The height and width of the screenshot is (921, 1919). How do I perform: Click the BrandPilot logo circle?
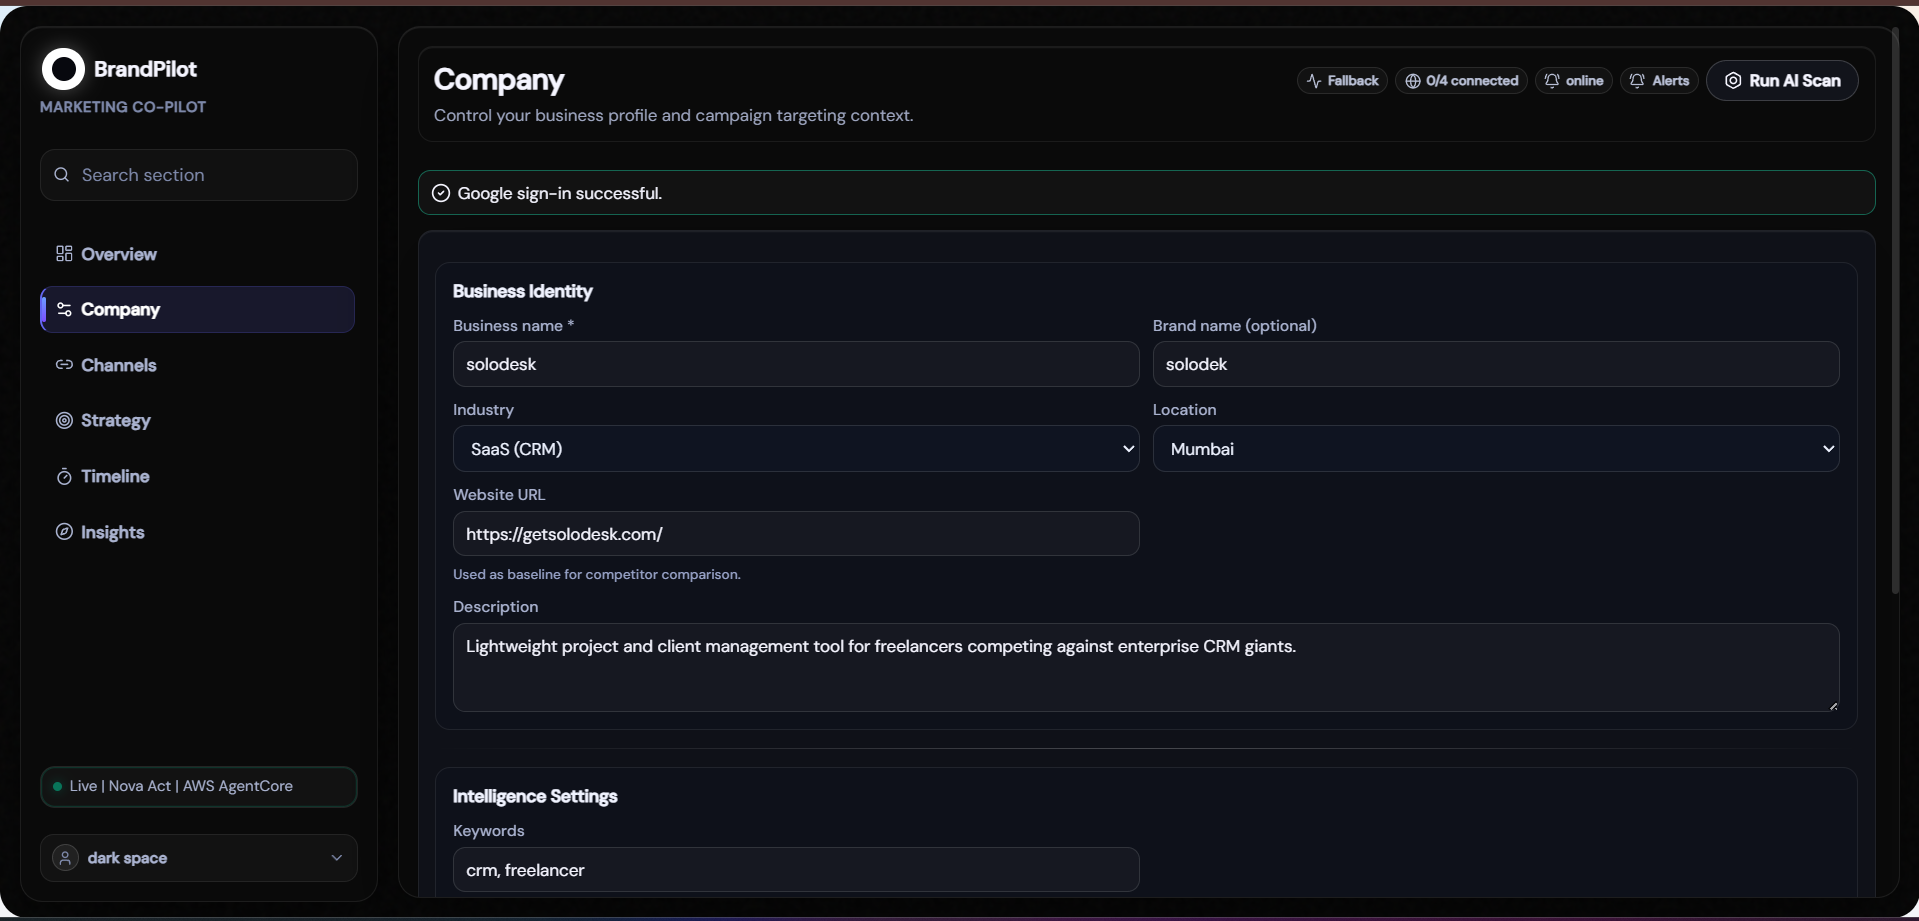[x=63, y=69]
